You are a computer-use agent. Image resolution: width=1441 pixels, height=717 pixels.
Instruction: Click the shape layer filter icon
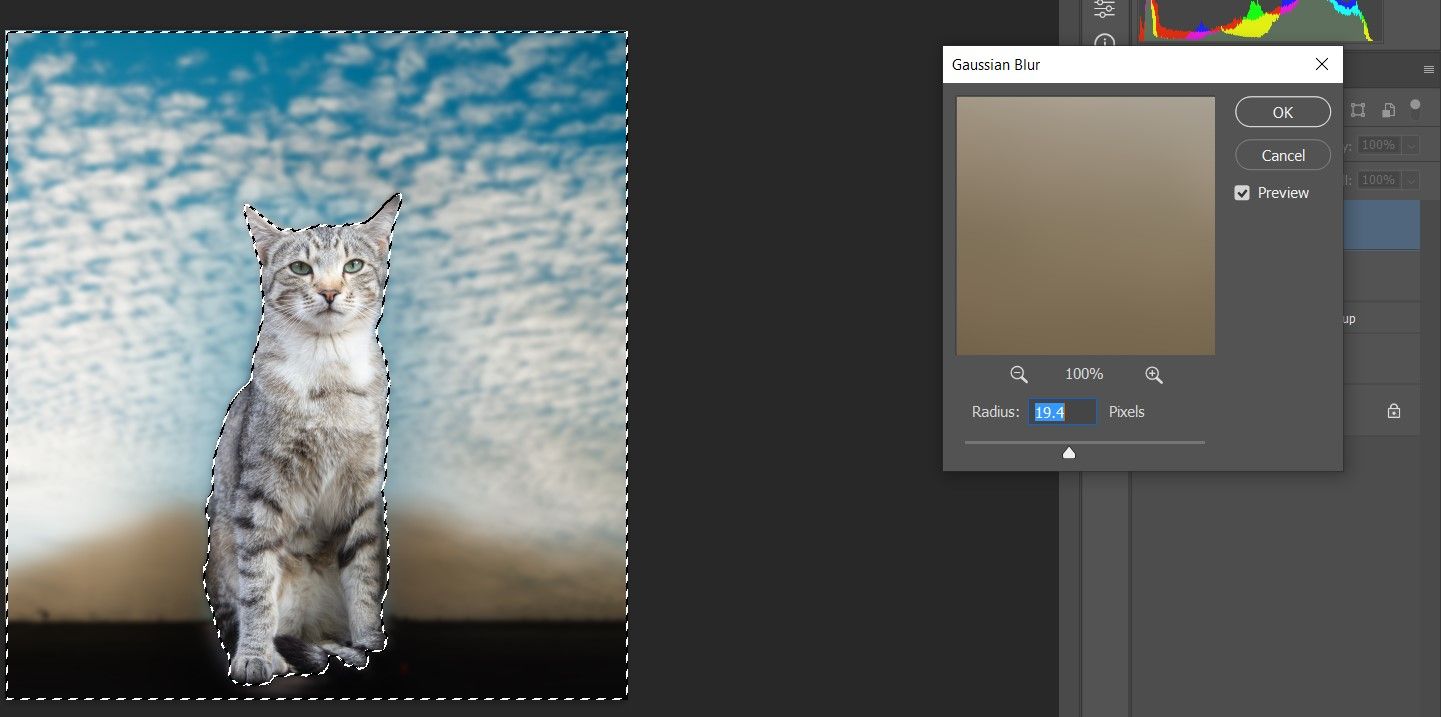[x=1357, y=110]
